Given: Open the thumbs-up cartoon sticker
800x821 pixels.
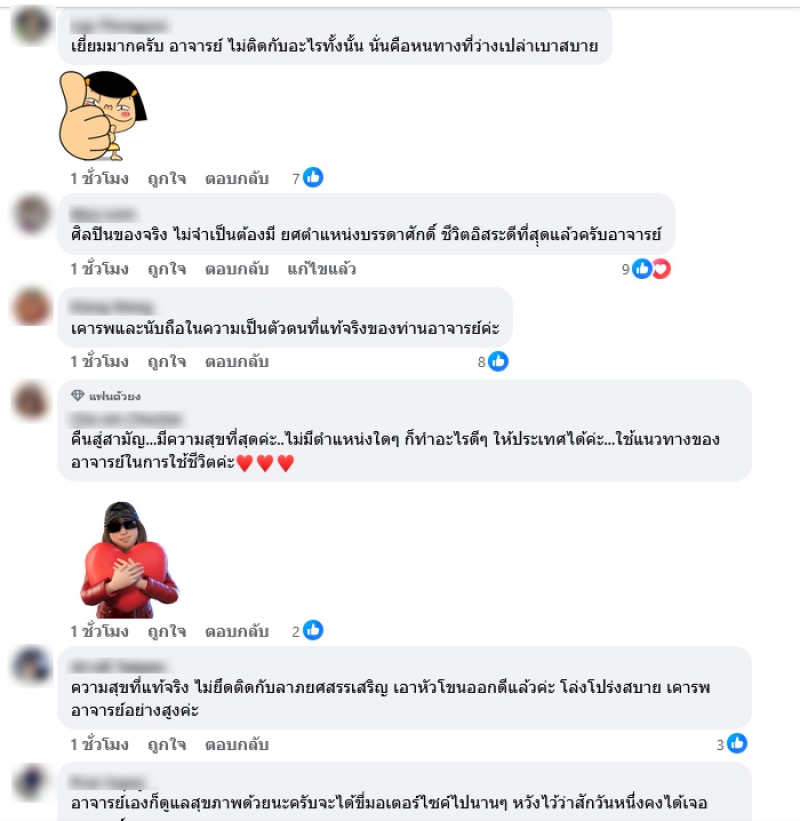Looking at the screenshot, I should [103, 115].
